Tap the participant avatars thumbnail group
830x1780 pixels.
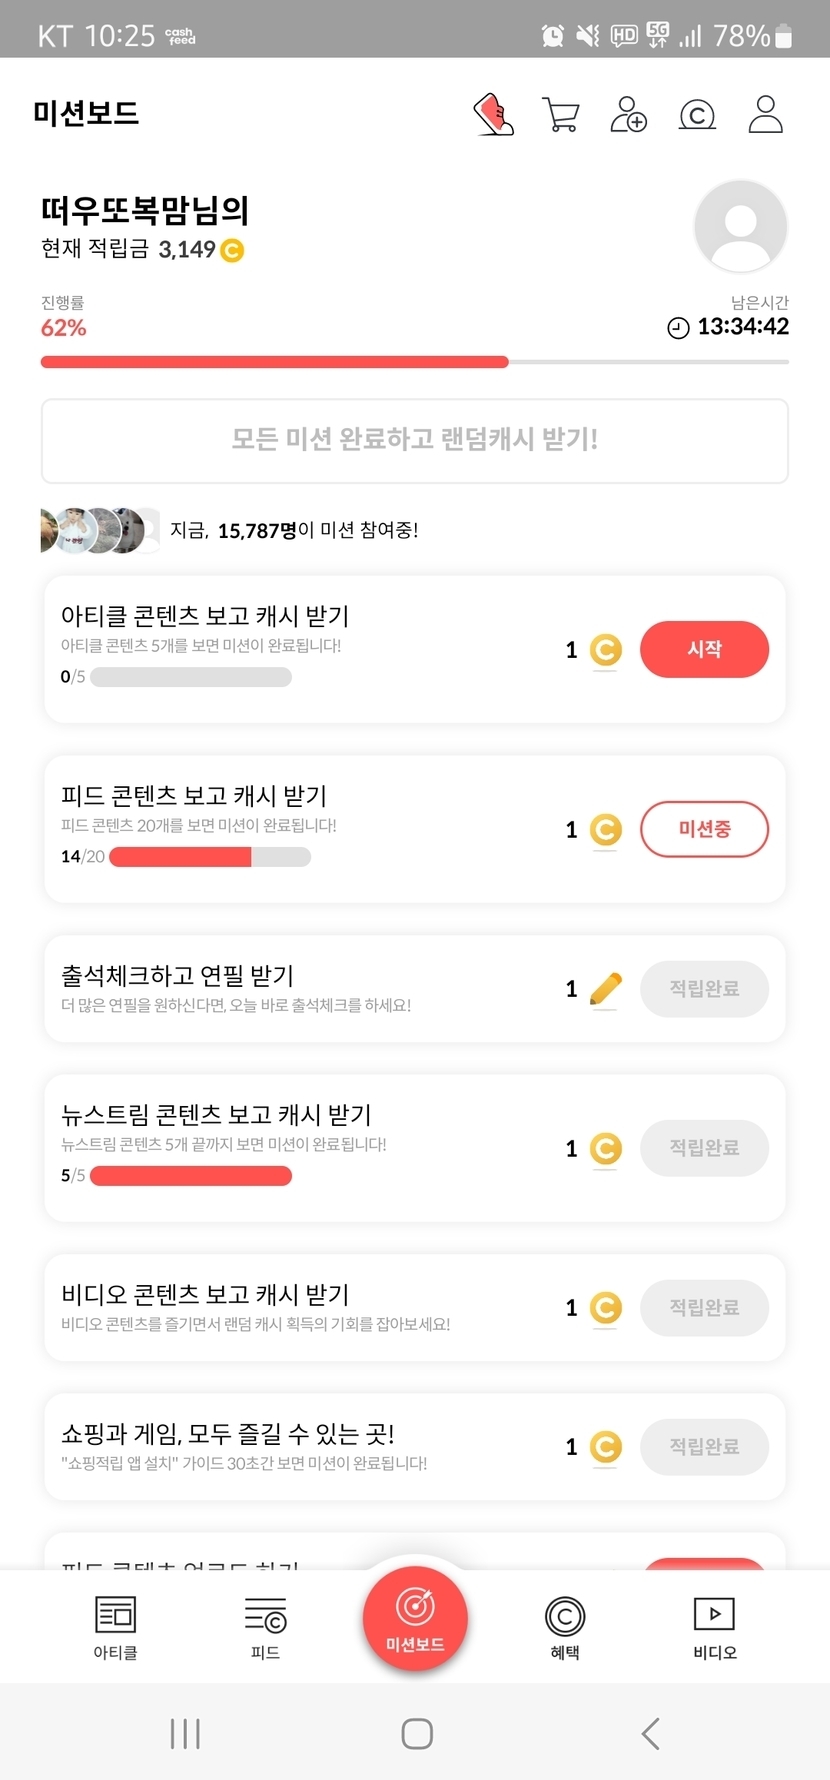99,530
